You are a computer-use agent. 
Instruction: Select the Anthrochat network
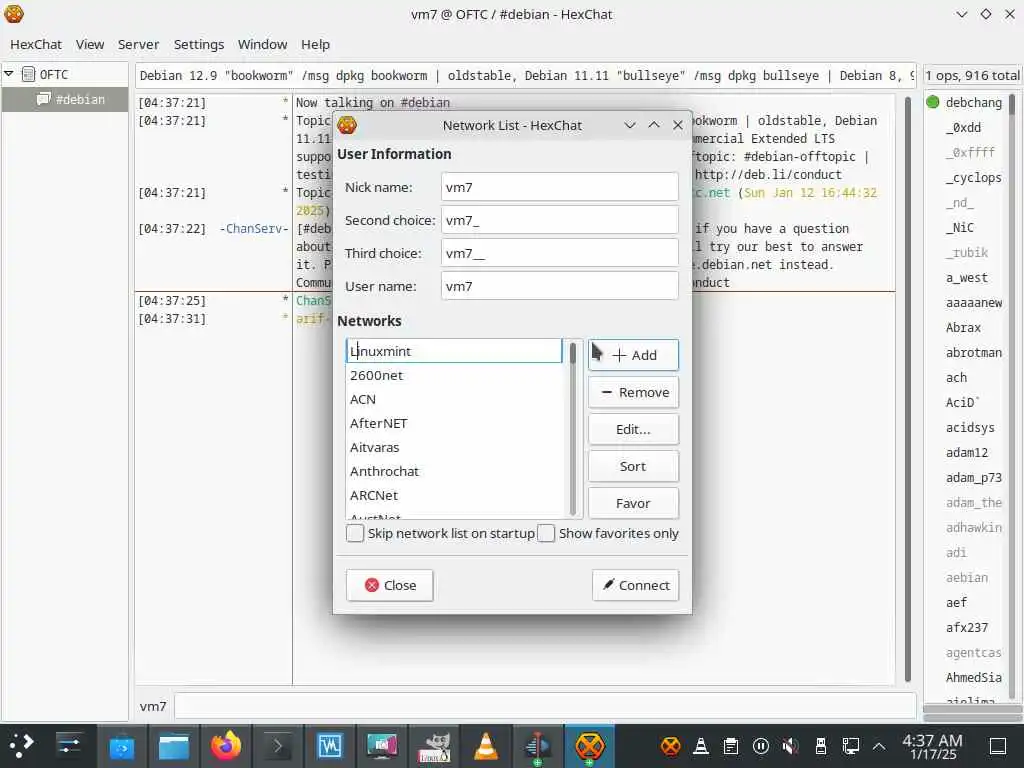454,472
